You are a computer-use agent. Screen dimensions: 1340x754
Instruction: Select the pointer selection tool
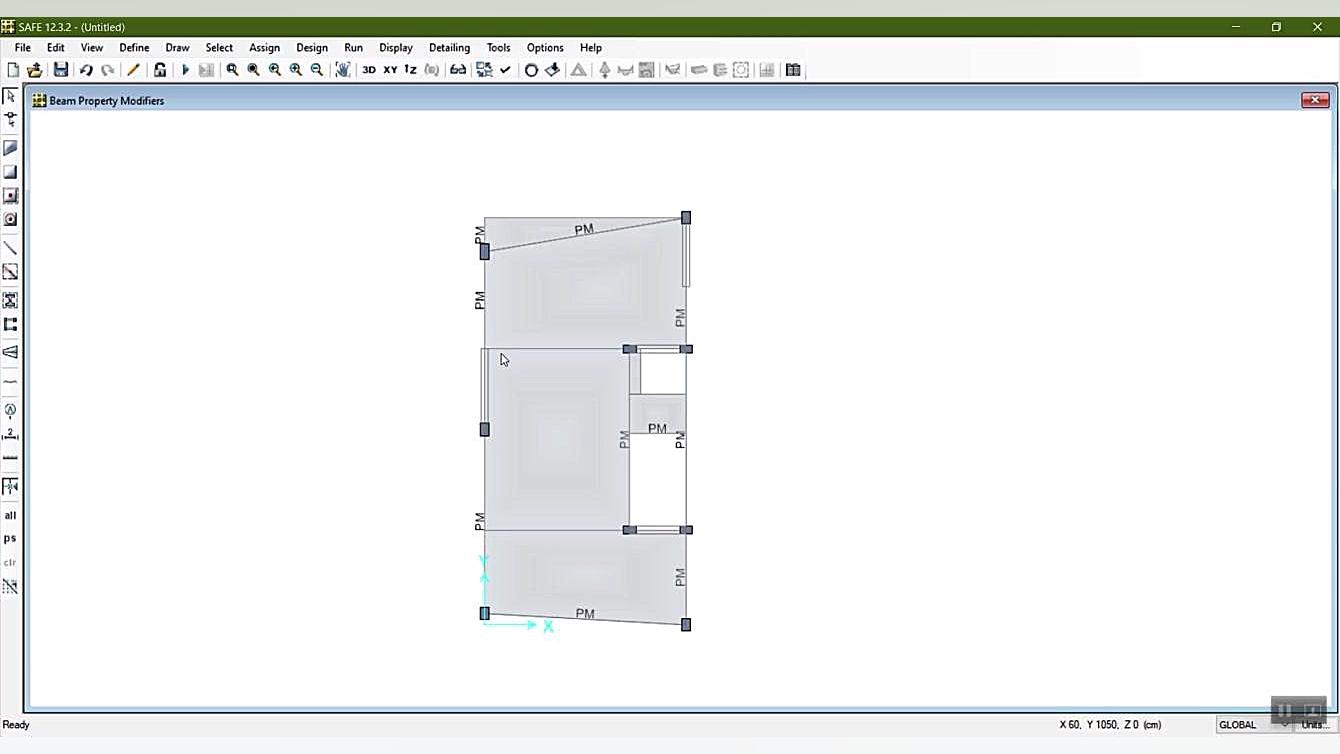click(10, 96)
